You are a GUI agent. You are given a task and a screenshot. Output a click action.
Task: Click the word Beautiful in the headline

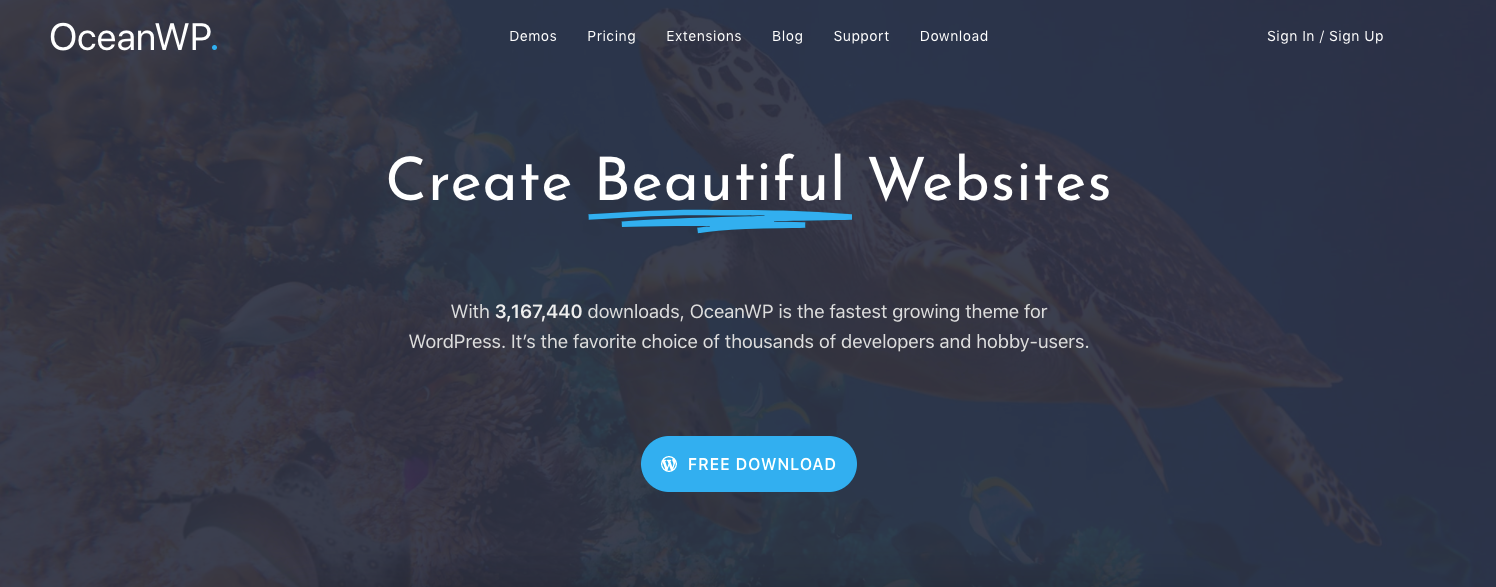coord(720,183)
